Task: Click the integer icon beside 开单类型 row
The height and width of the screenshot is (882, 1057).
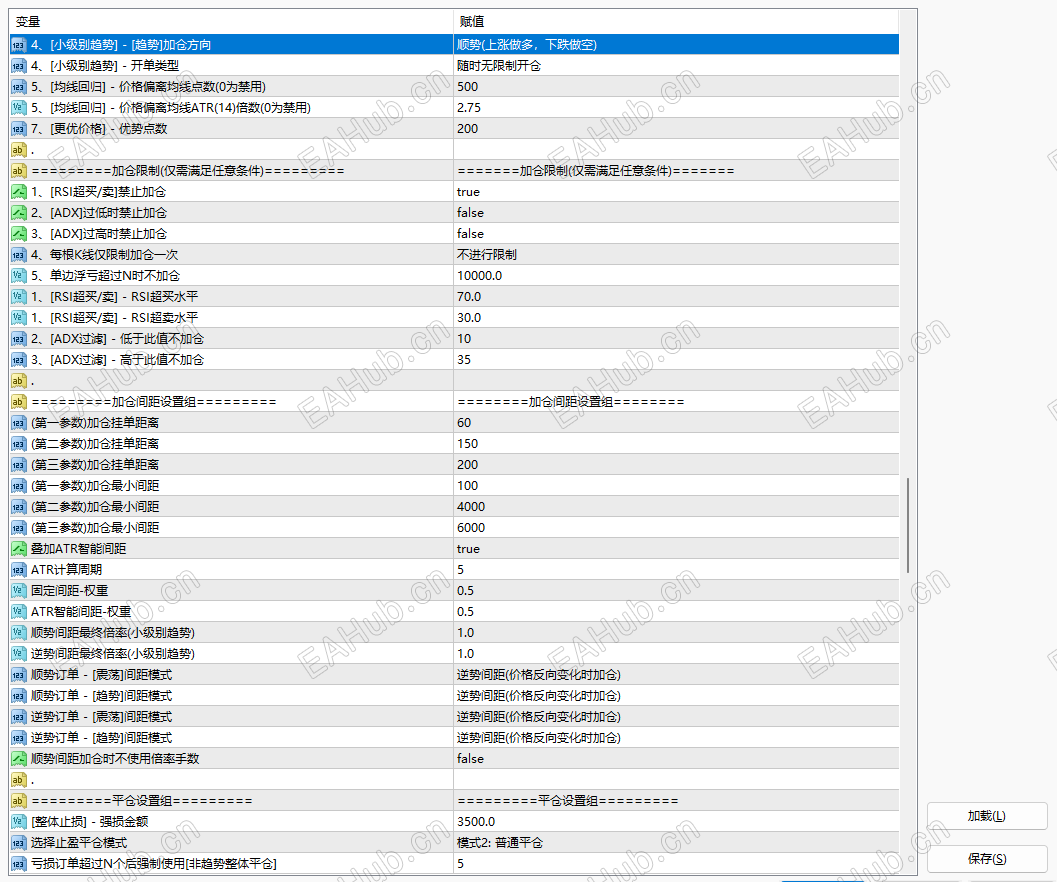Action: (x=18, y=66)
